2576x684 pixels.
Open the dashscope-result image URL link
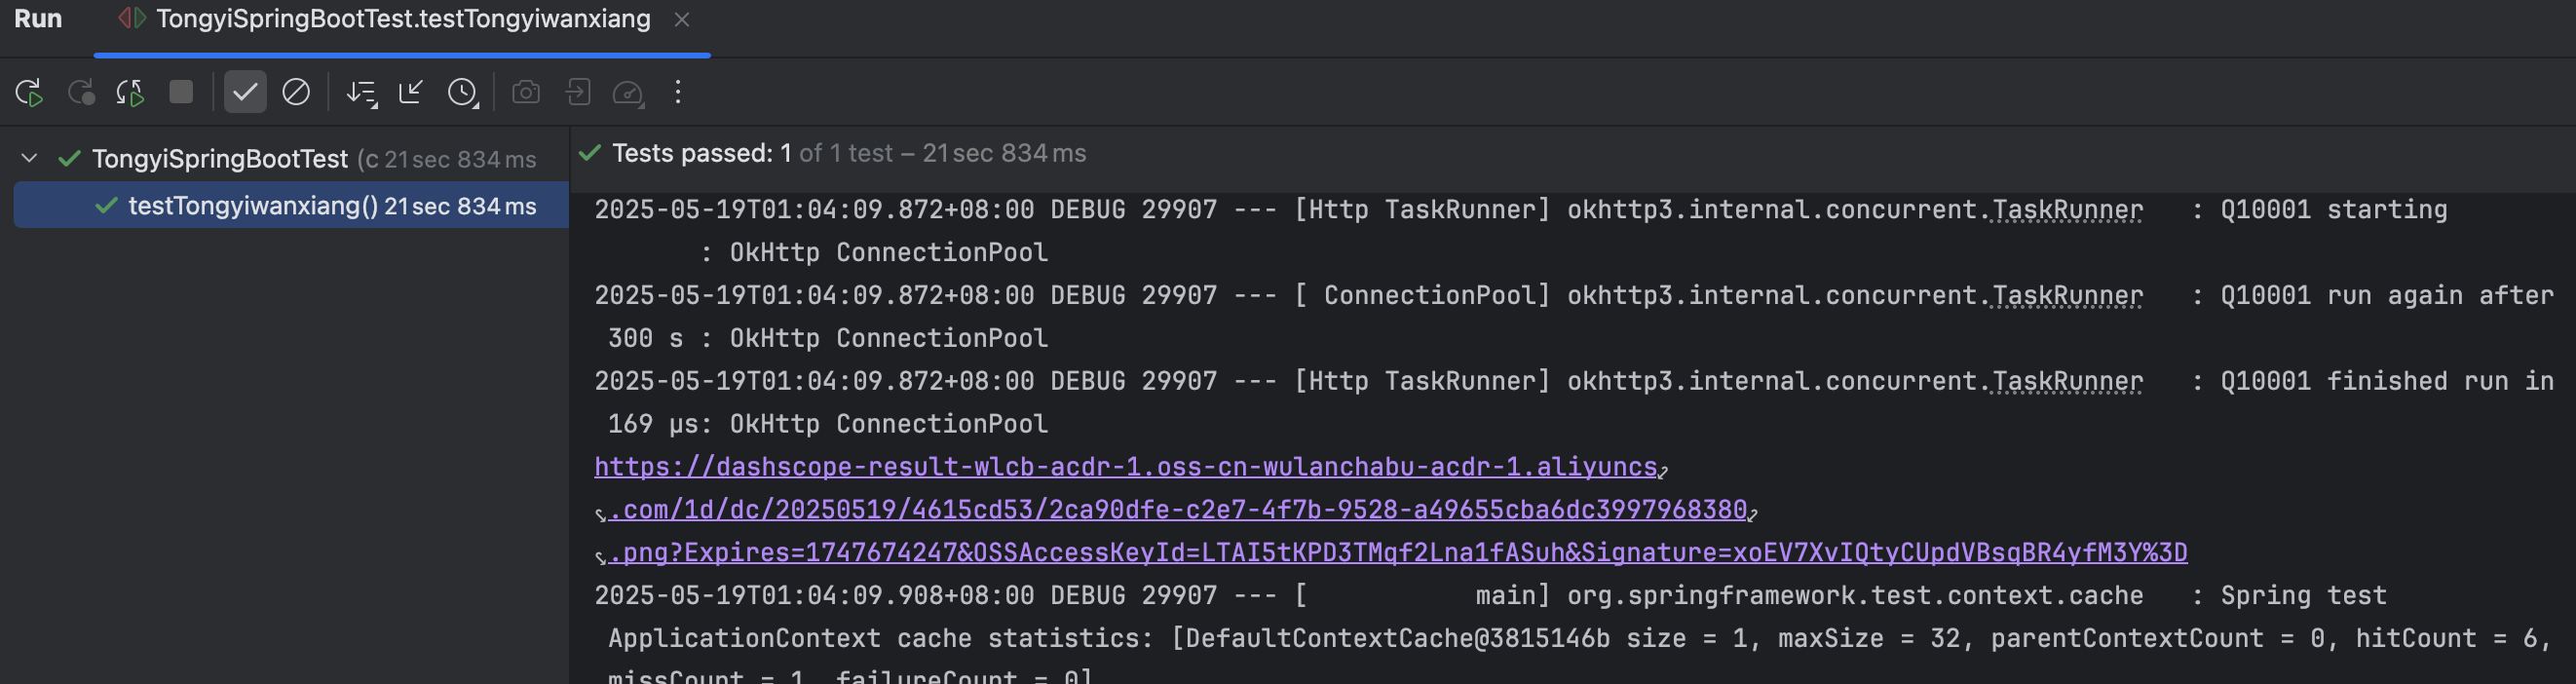pos(1390,510)
